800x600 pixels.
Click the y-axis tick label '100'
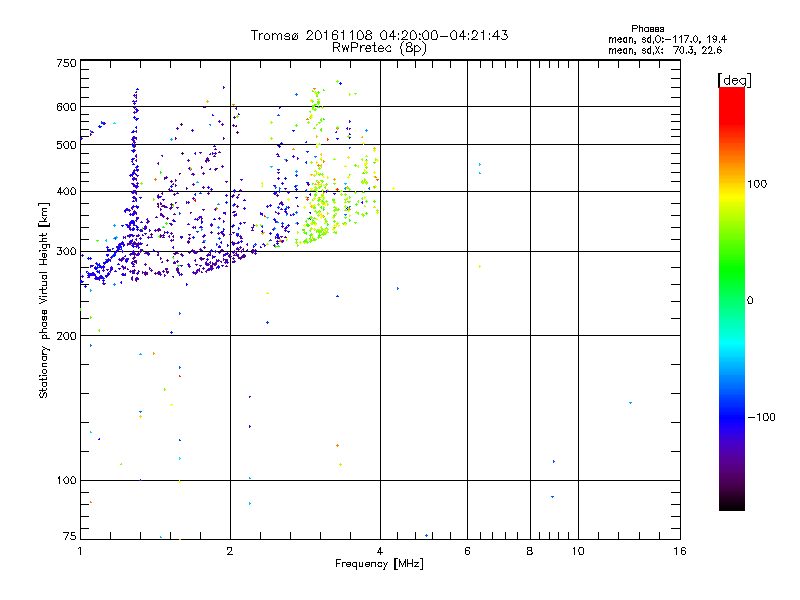66,481
